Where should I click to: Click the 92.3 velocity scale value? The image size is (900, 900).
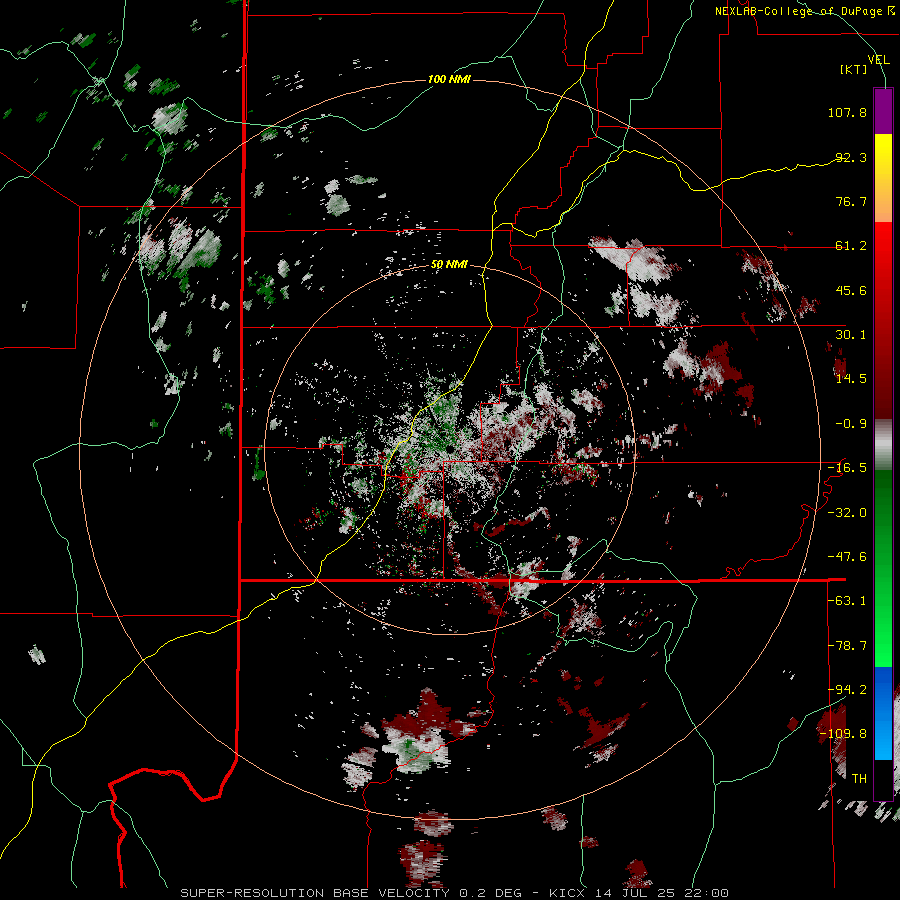[x=851, y=157]
